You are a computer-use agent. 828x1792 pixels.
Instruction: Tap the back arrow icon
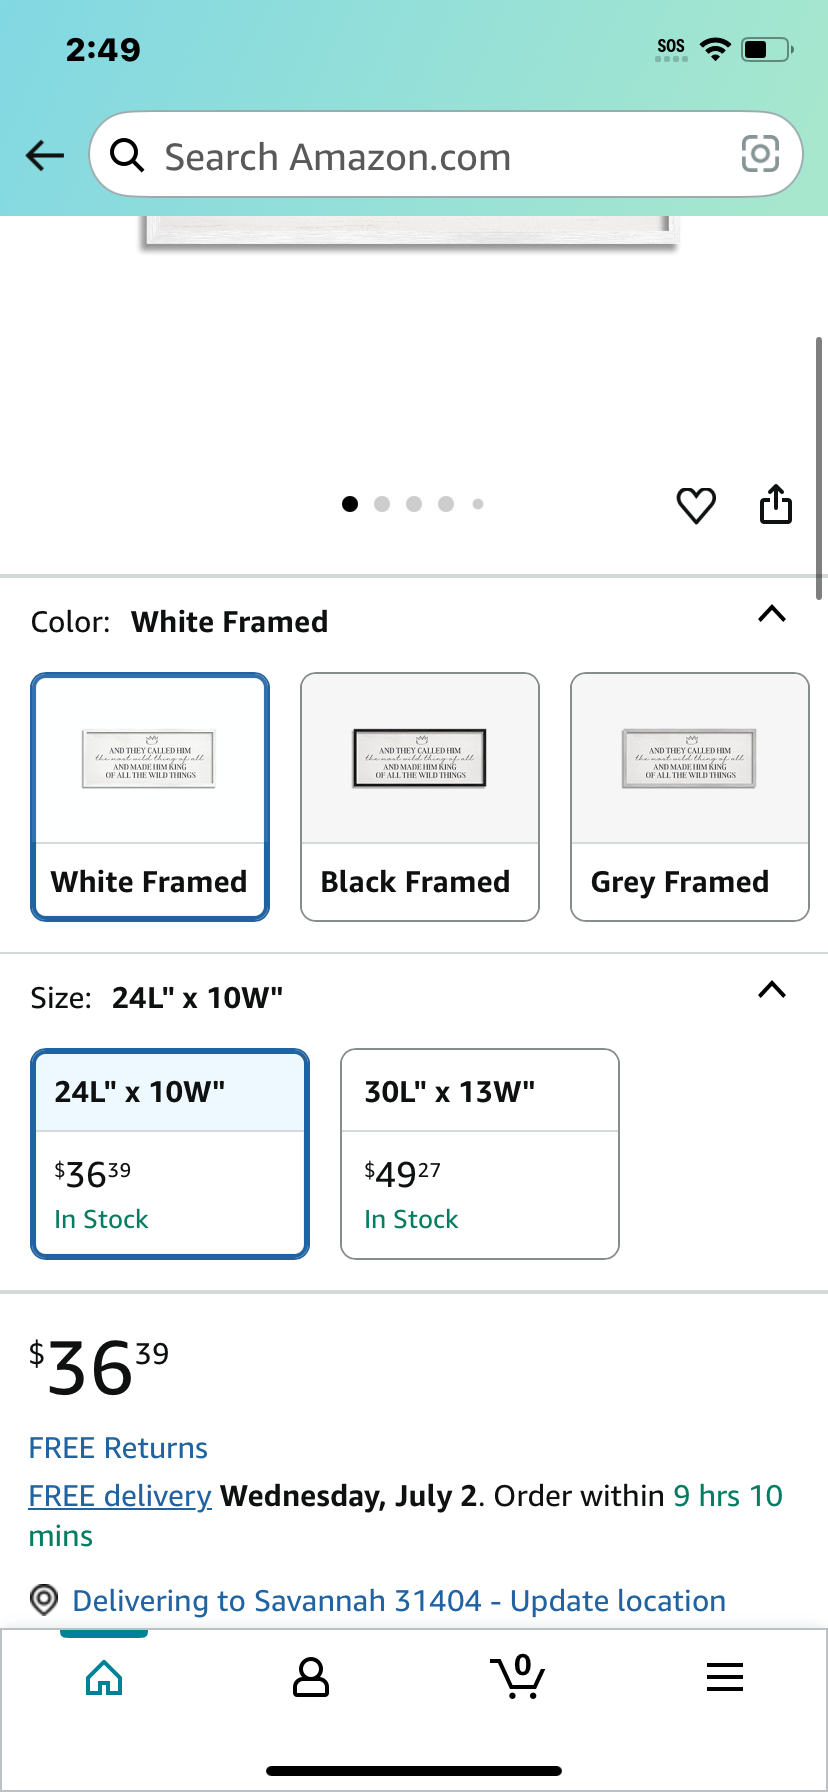pyautogui.click(x=45, y=155)
